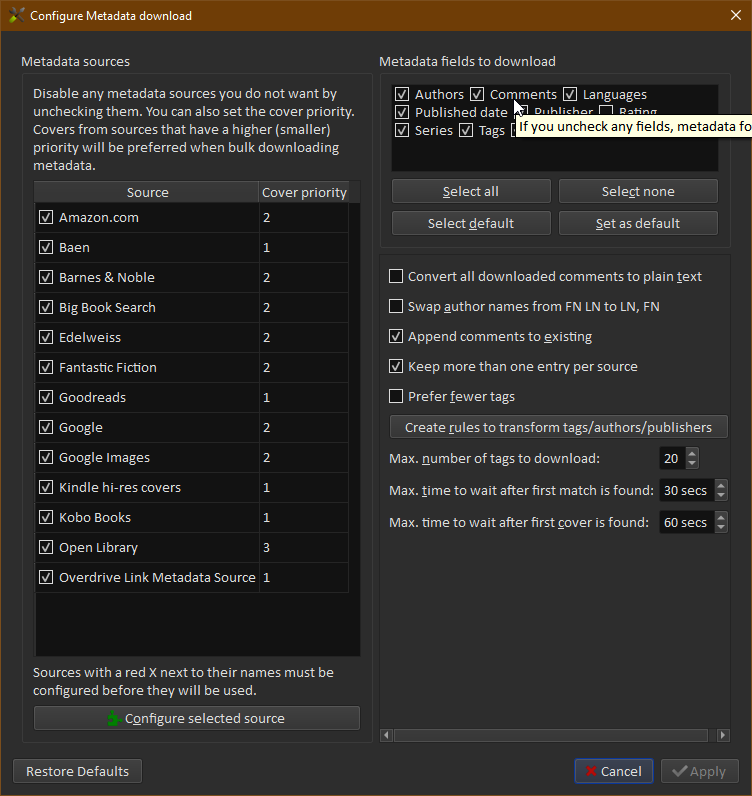
Task: Click the 30 secs wait field
Action: 686,490
